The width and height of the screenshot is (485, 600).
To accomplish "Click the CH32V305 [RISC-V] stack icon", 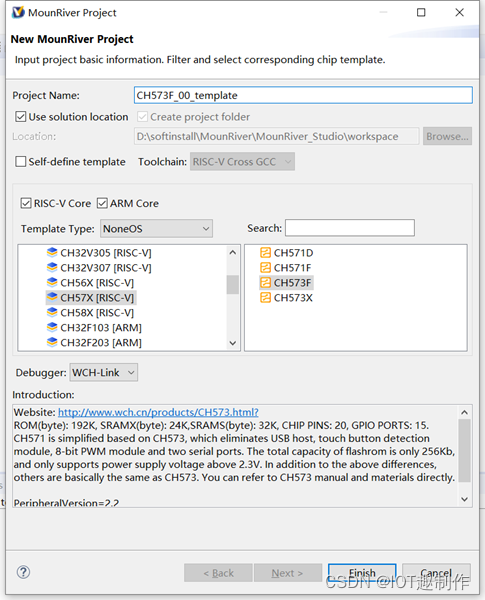I will coord(52,253).
